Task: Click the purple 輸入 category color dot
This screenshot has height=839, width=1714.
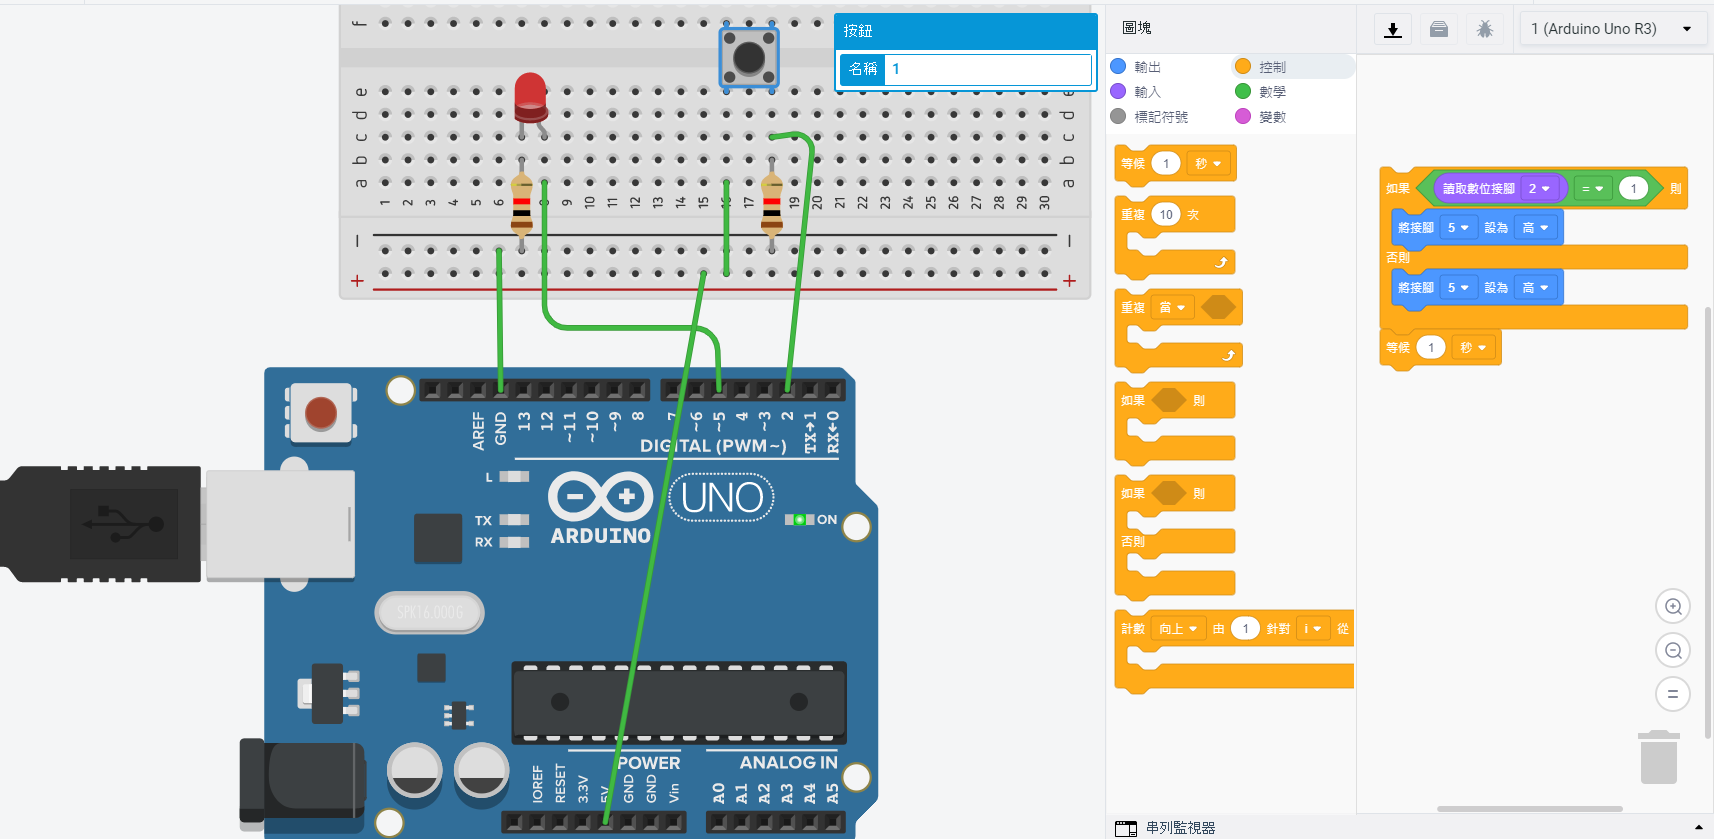Action: [1118, 92]
